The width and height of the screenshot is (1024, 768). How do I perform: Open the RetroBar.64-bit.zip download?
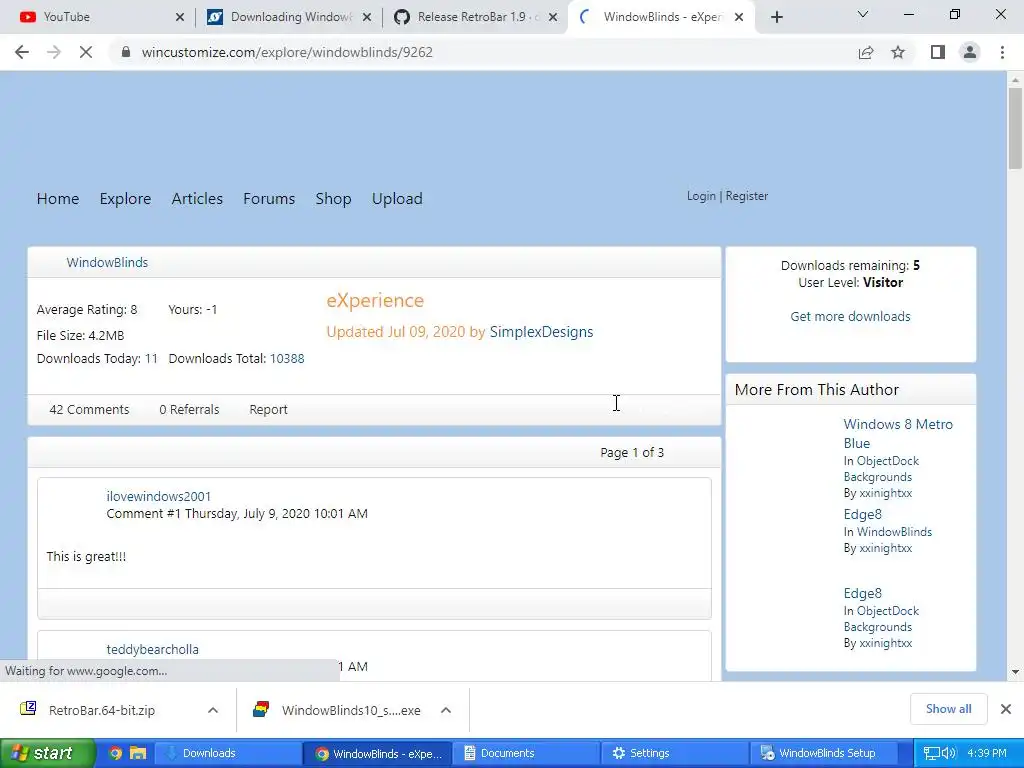[101, 710]
